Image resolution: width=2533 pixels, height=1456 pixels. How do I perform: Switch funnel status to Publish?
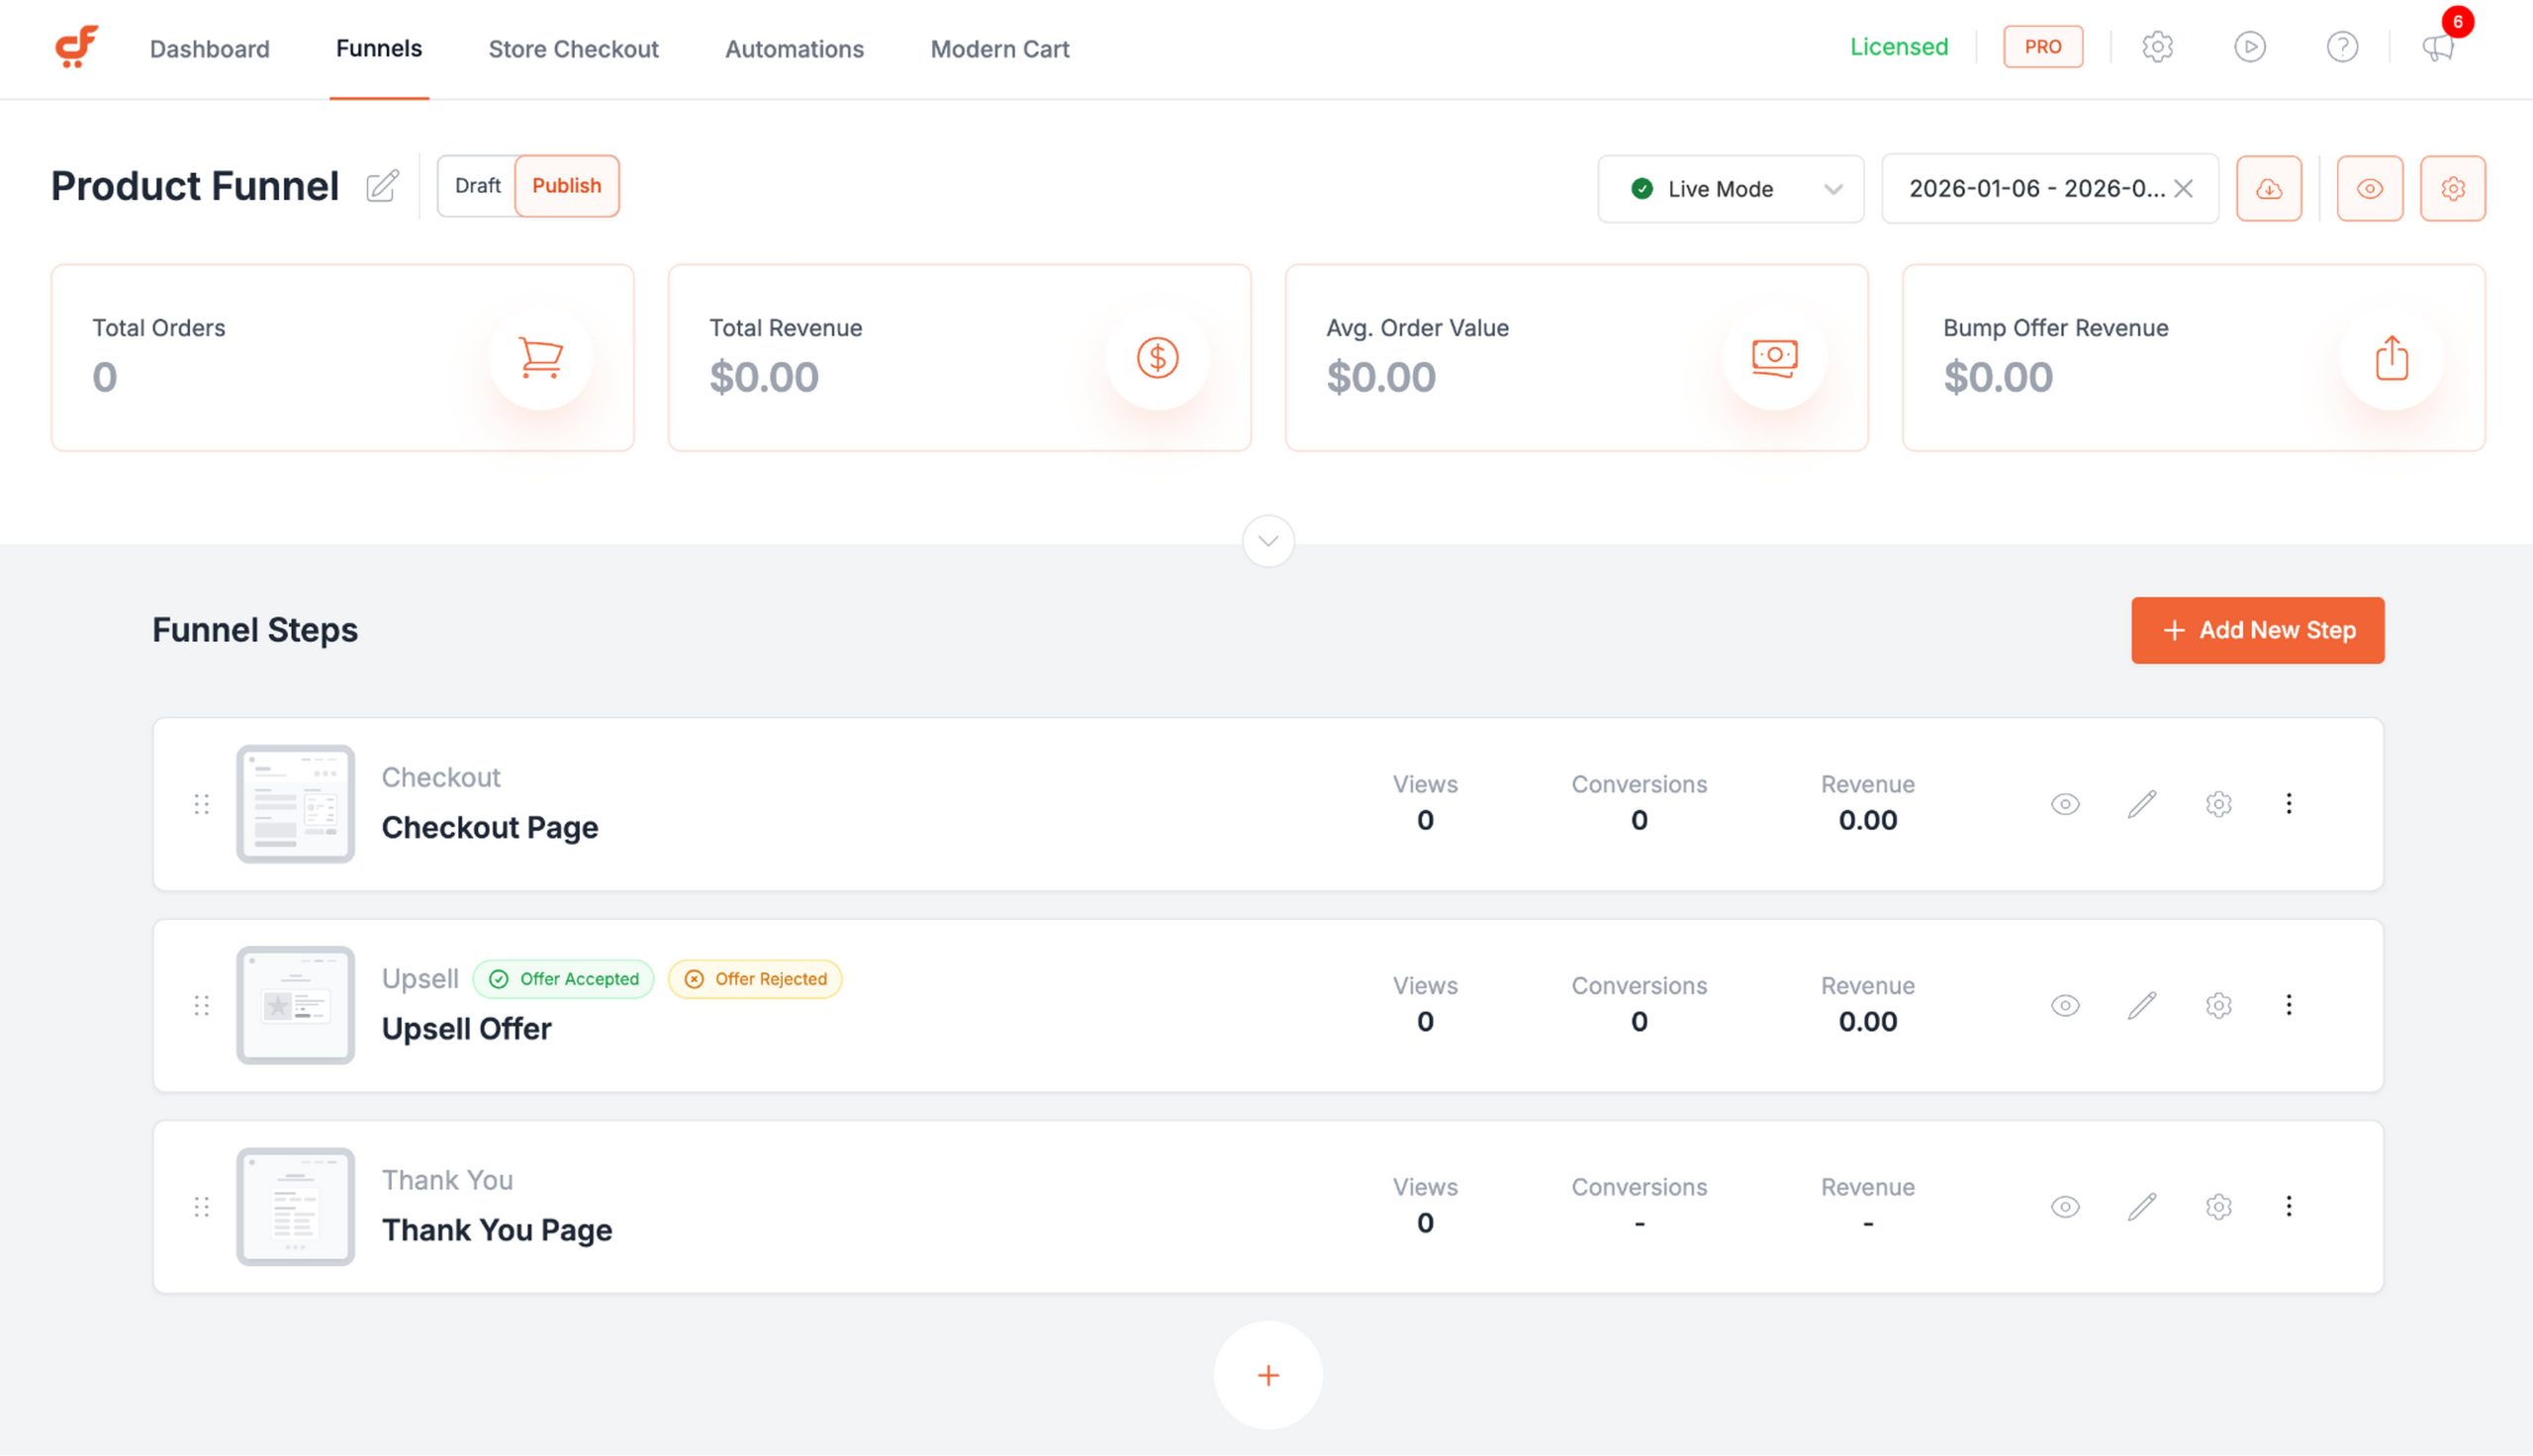566,186
